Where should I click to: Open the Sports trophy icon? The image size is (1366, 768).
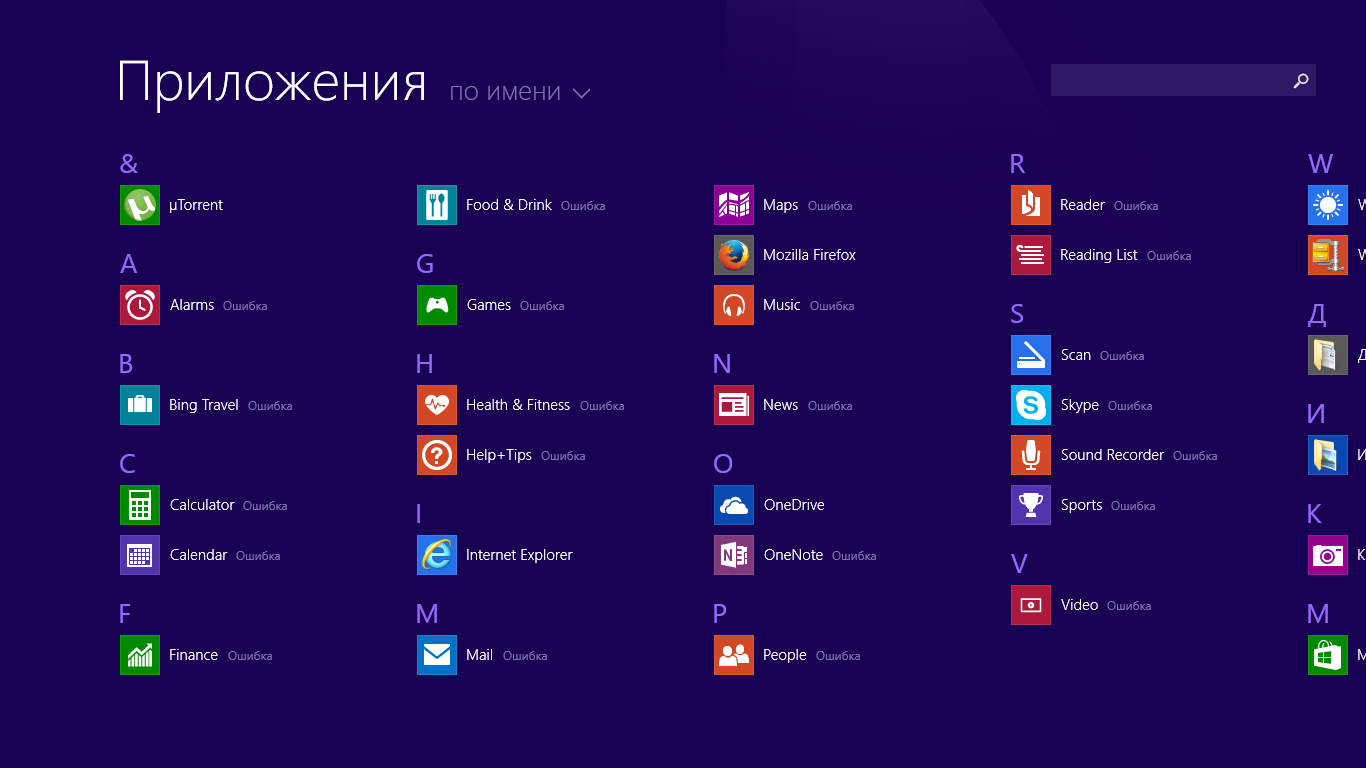(1031, 505)
